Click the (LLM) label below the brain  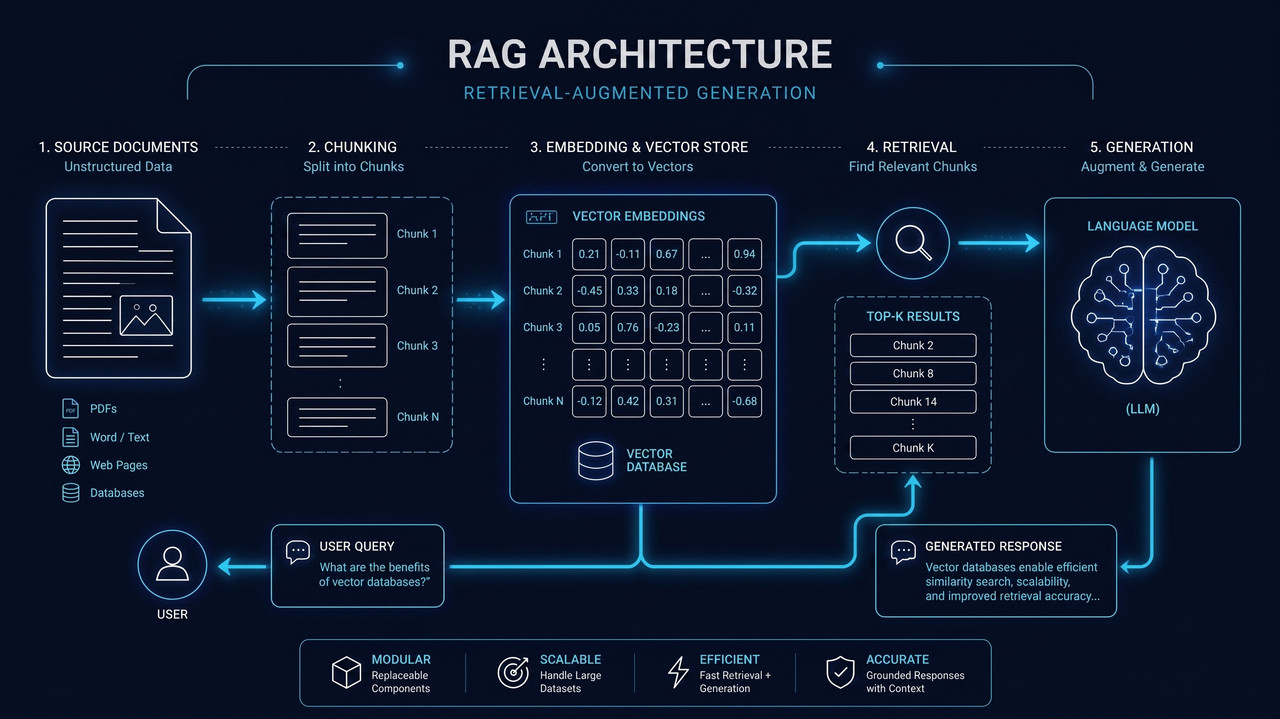[x=1142, y=409]
